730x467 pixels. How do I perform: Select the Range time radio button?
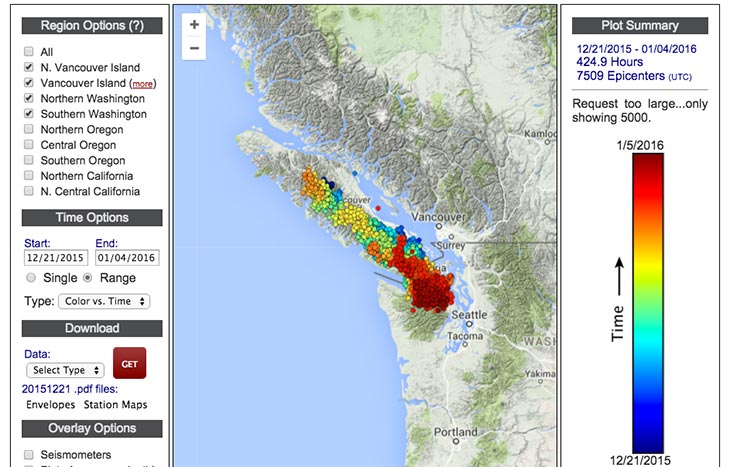coord(87,277)
